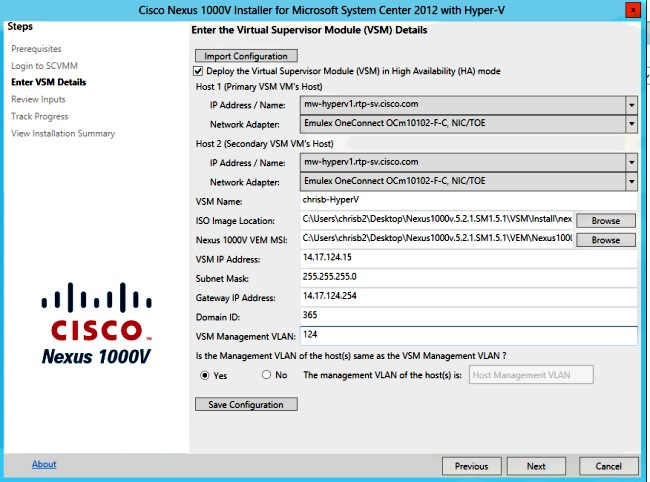Open Host 1 IP Address / Name dropdown

pyautogui.click(x=631, y=105)
